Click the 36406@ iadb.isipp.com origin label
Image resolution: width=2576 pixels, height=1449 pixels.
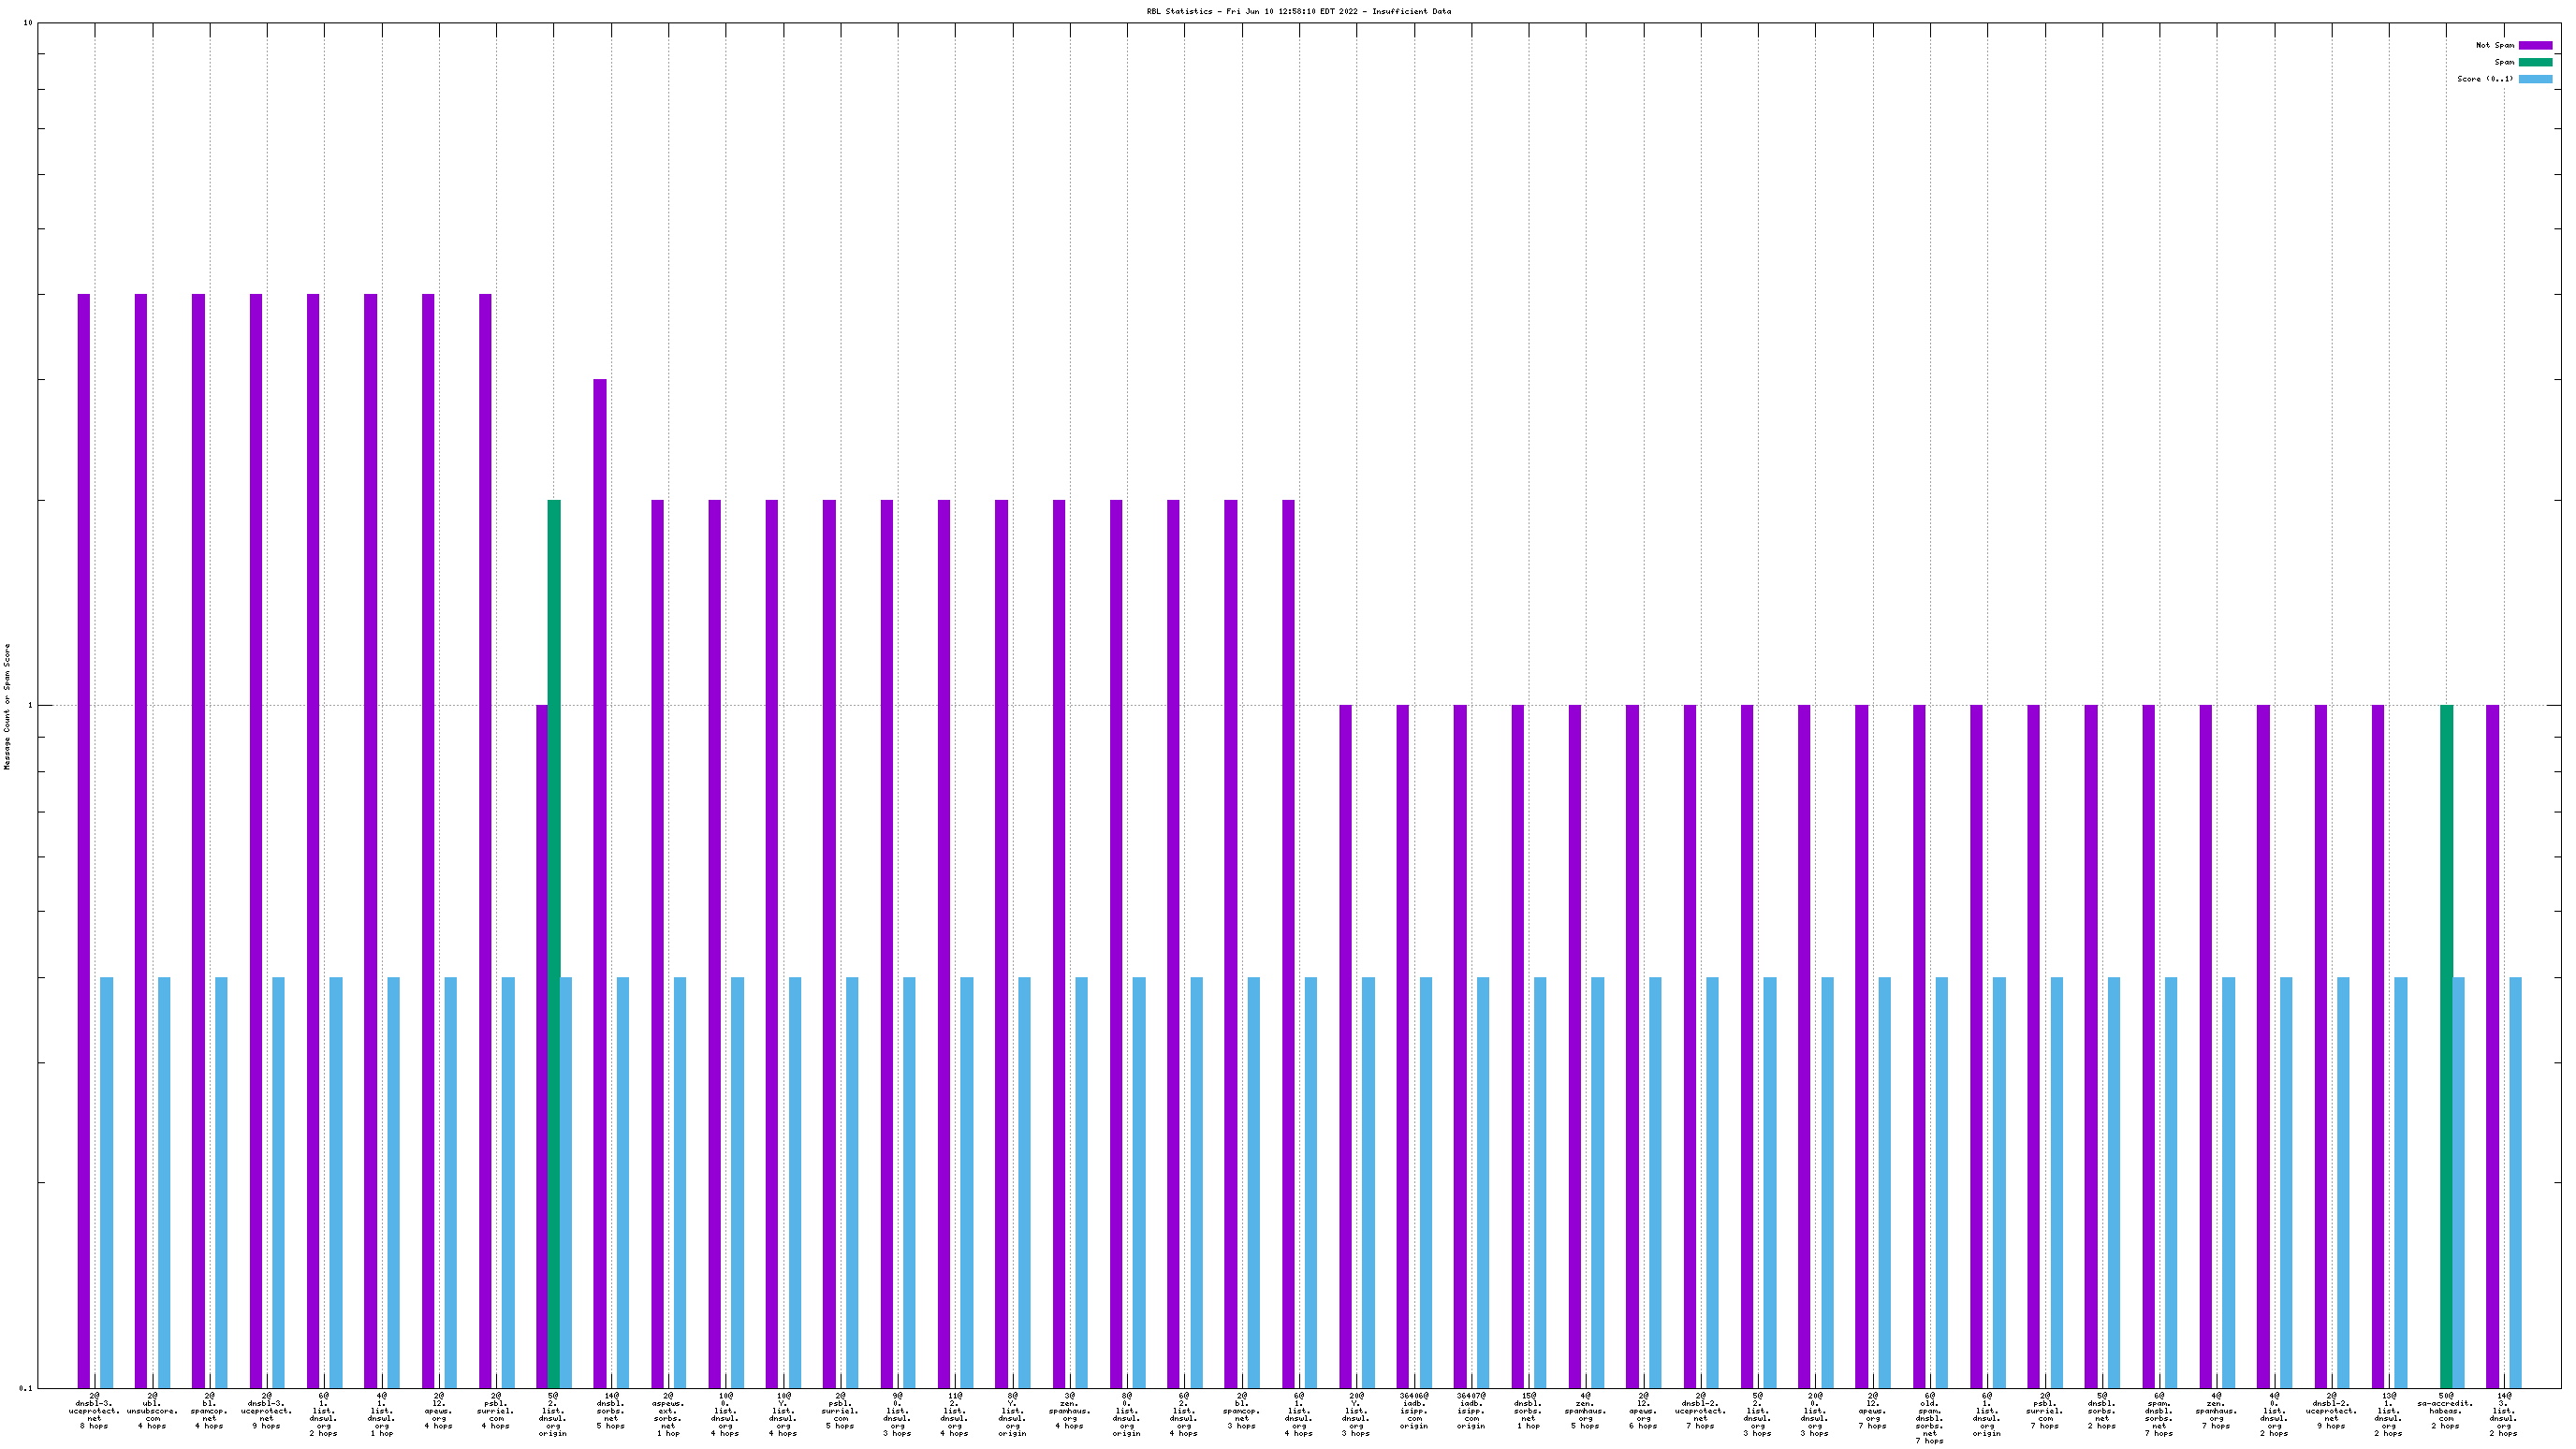1414,1410
